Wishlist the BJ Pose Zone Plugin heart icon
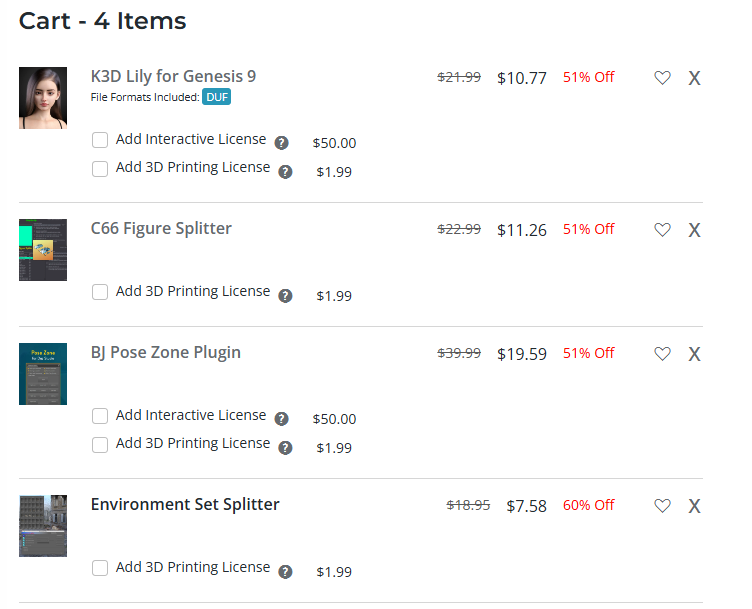This screenshot has width=752, height=609. (662, 354)
